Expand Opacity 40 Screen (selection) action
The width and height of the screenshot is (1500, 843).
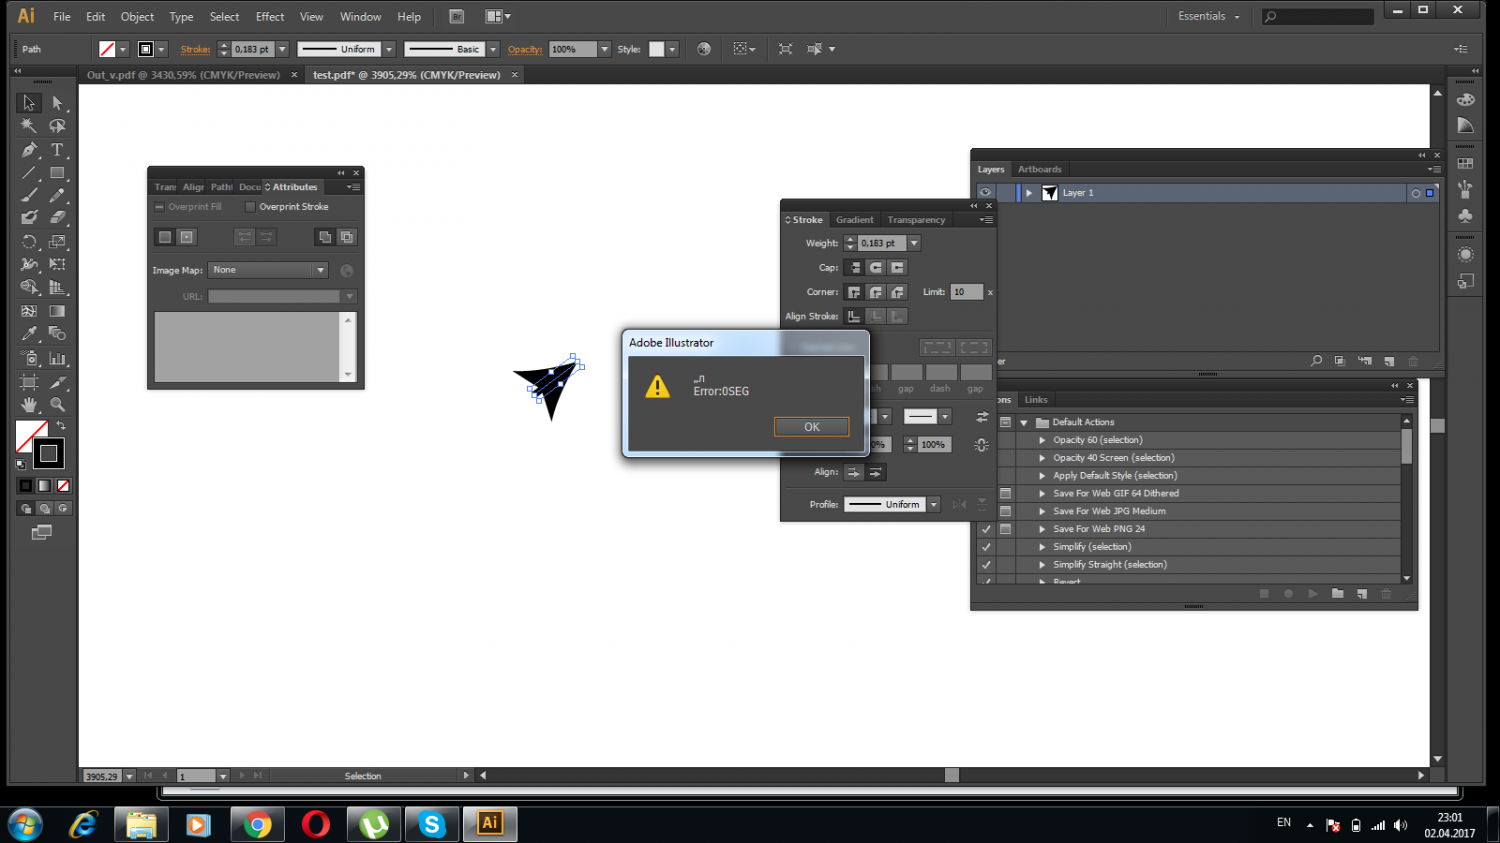pyautogui.click(x=1042, y=458)
